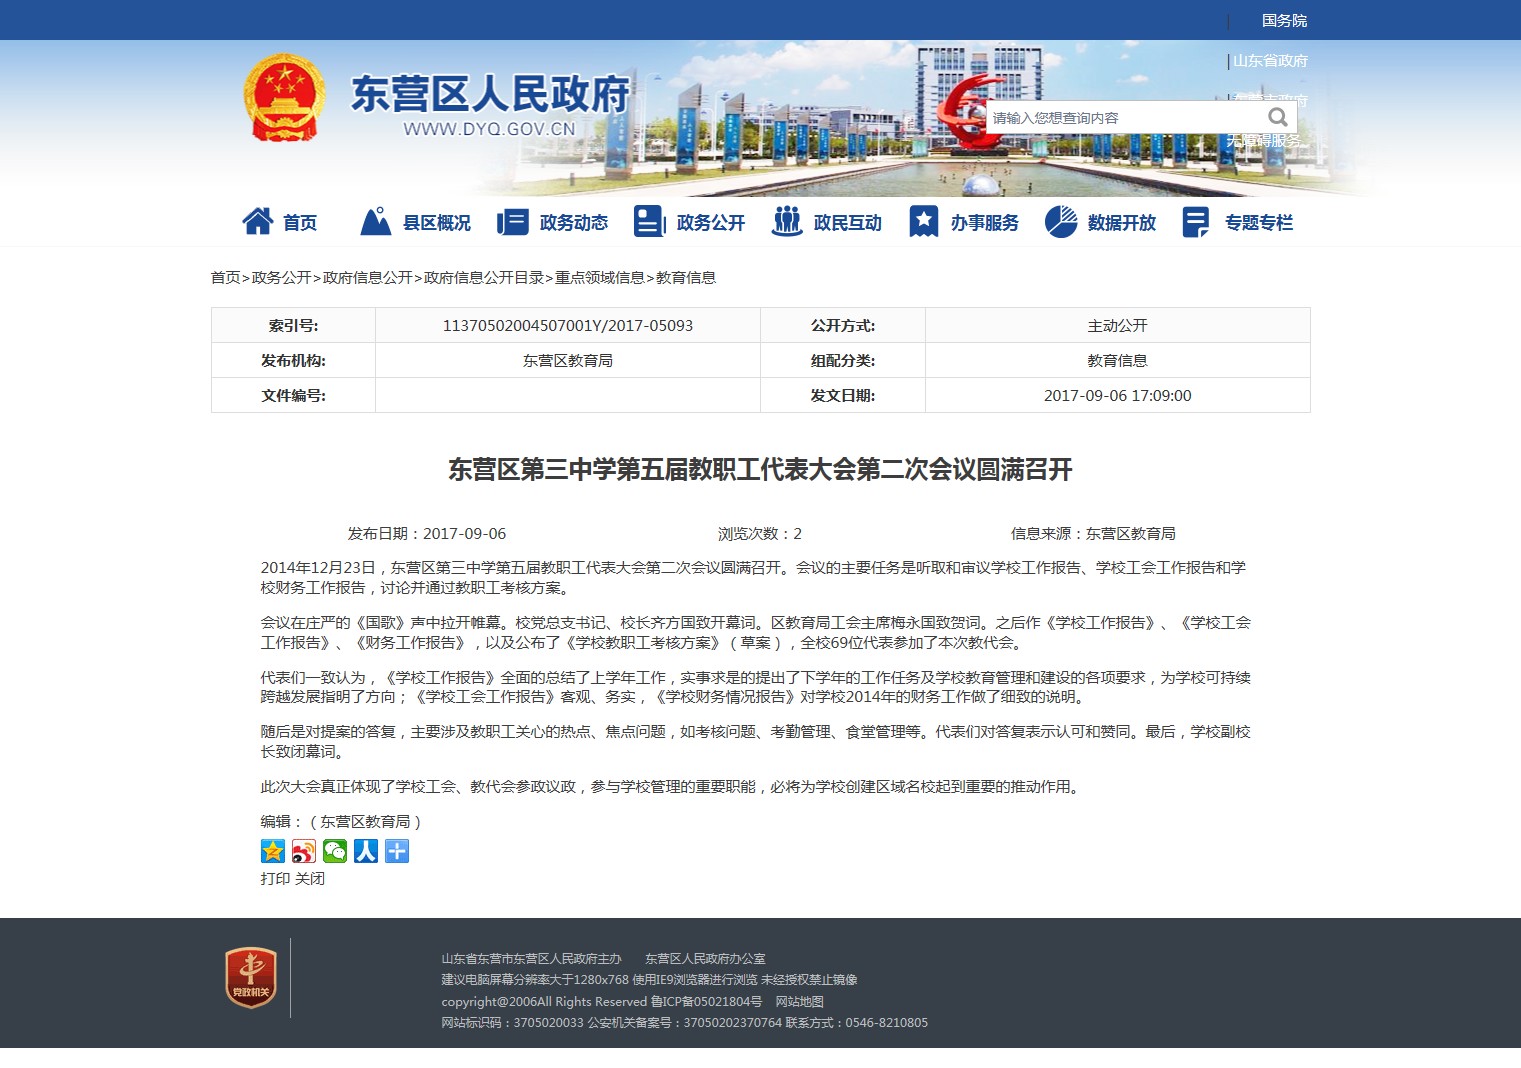
Task: Click the search magnifier icon
Action: pyautogui.click(x=1277, y=117)
